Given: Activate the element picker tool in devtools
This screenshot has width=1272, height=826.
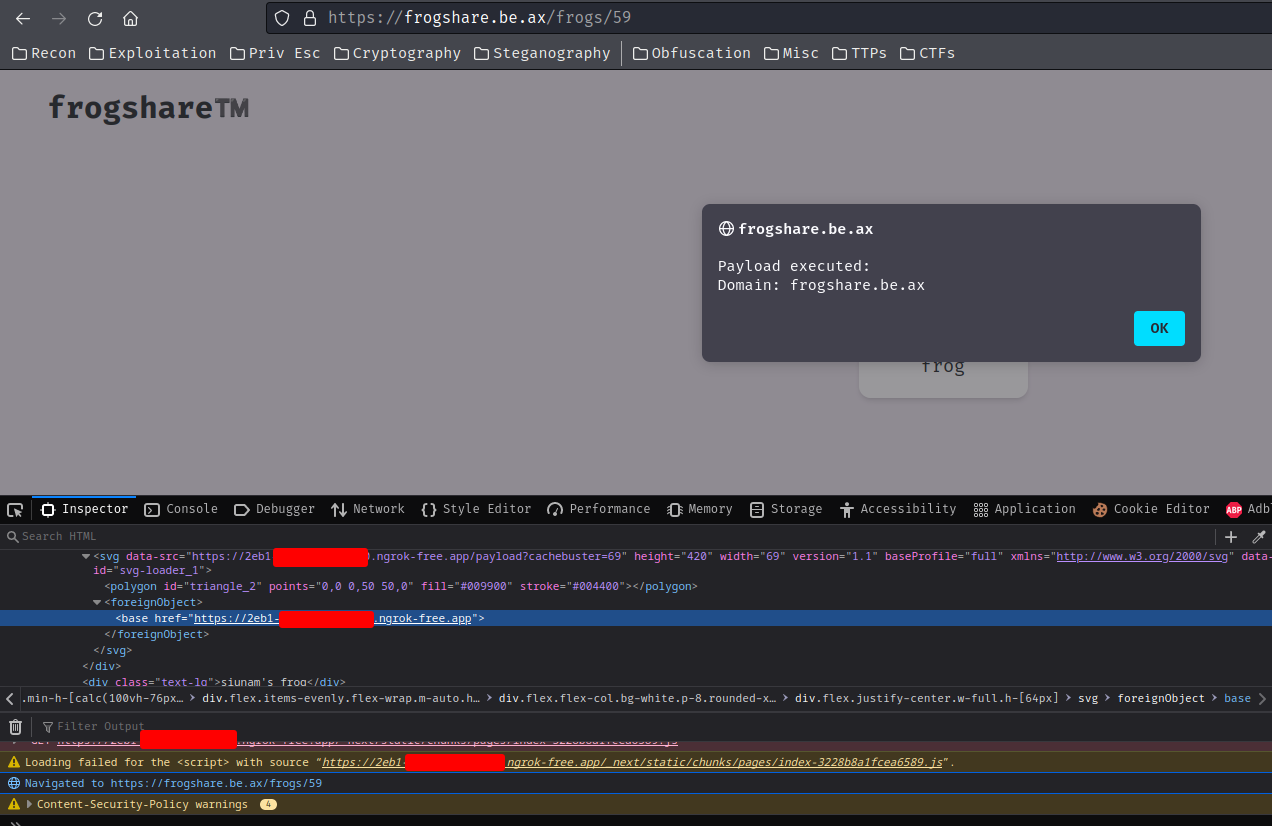Looking at the screenshot, I should [15, 510].
